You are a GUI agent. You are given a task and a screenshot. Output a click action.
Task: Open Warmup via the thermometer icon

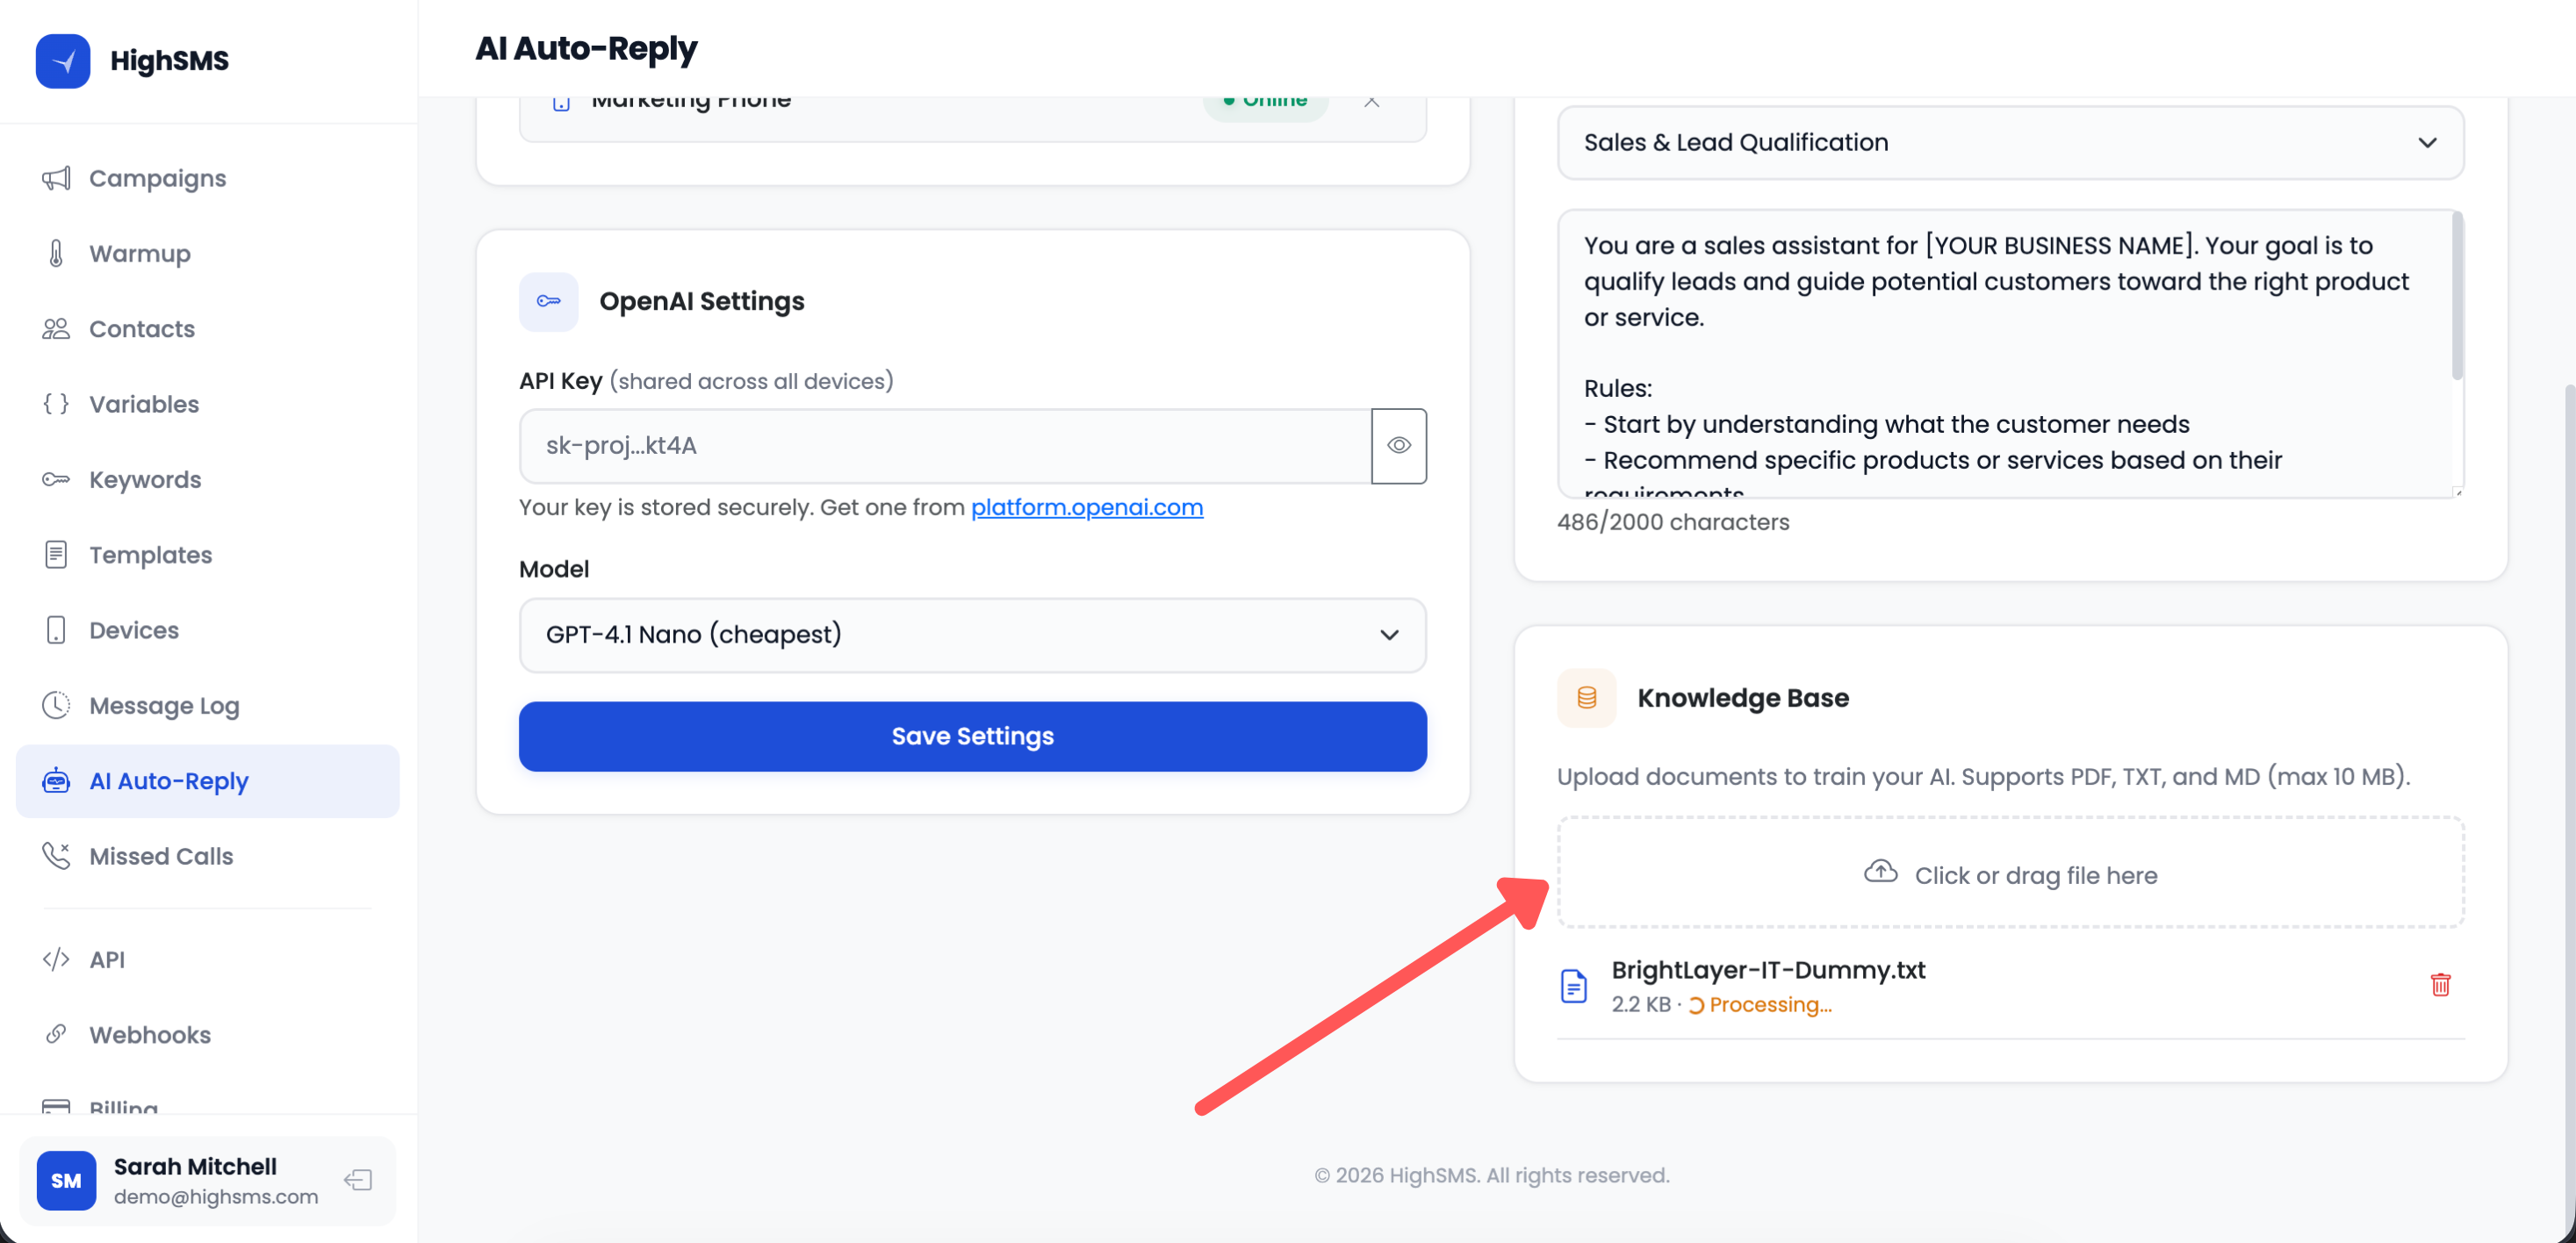[56, 253]
